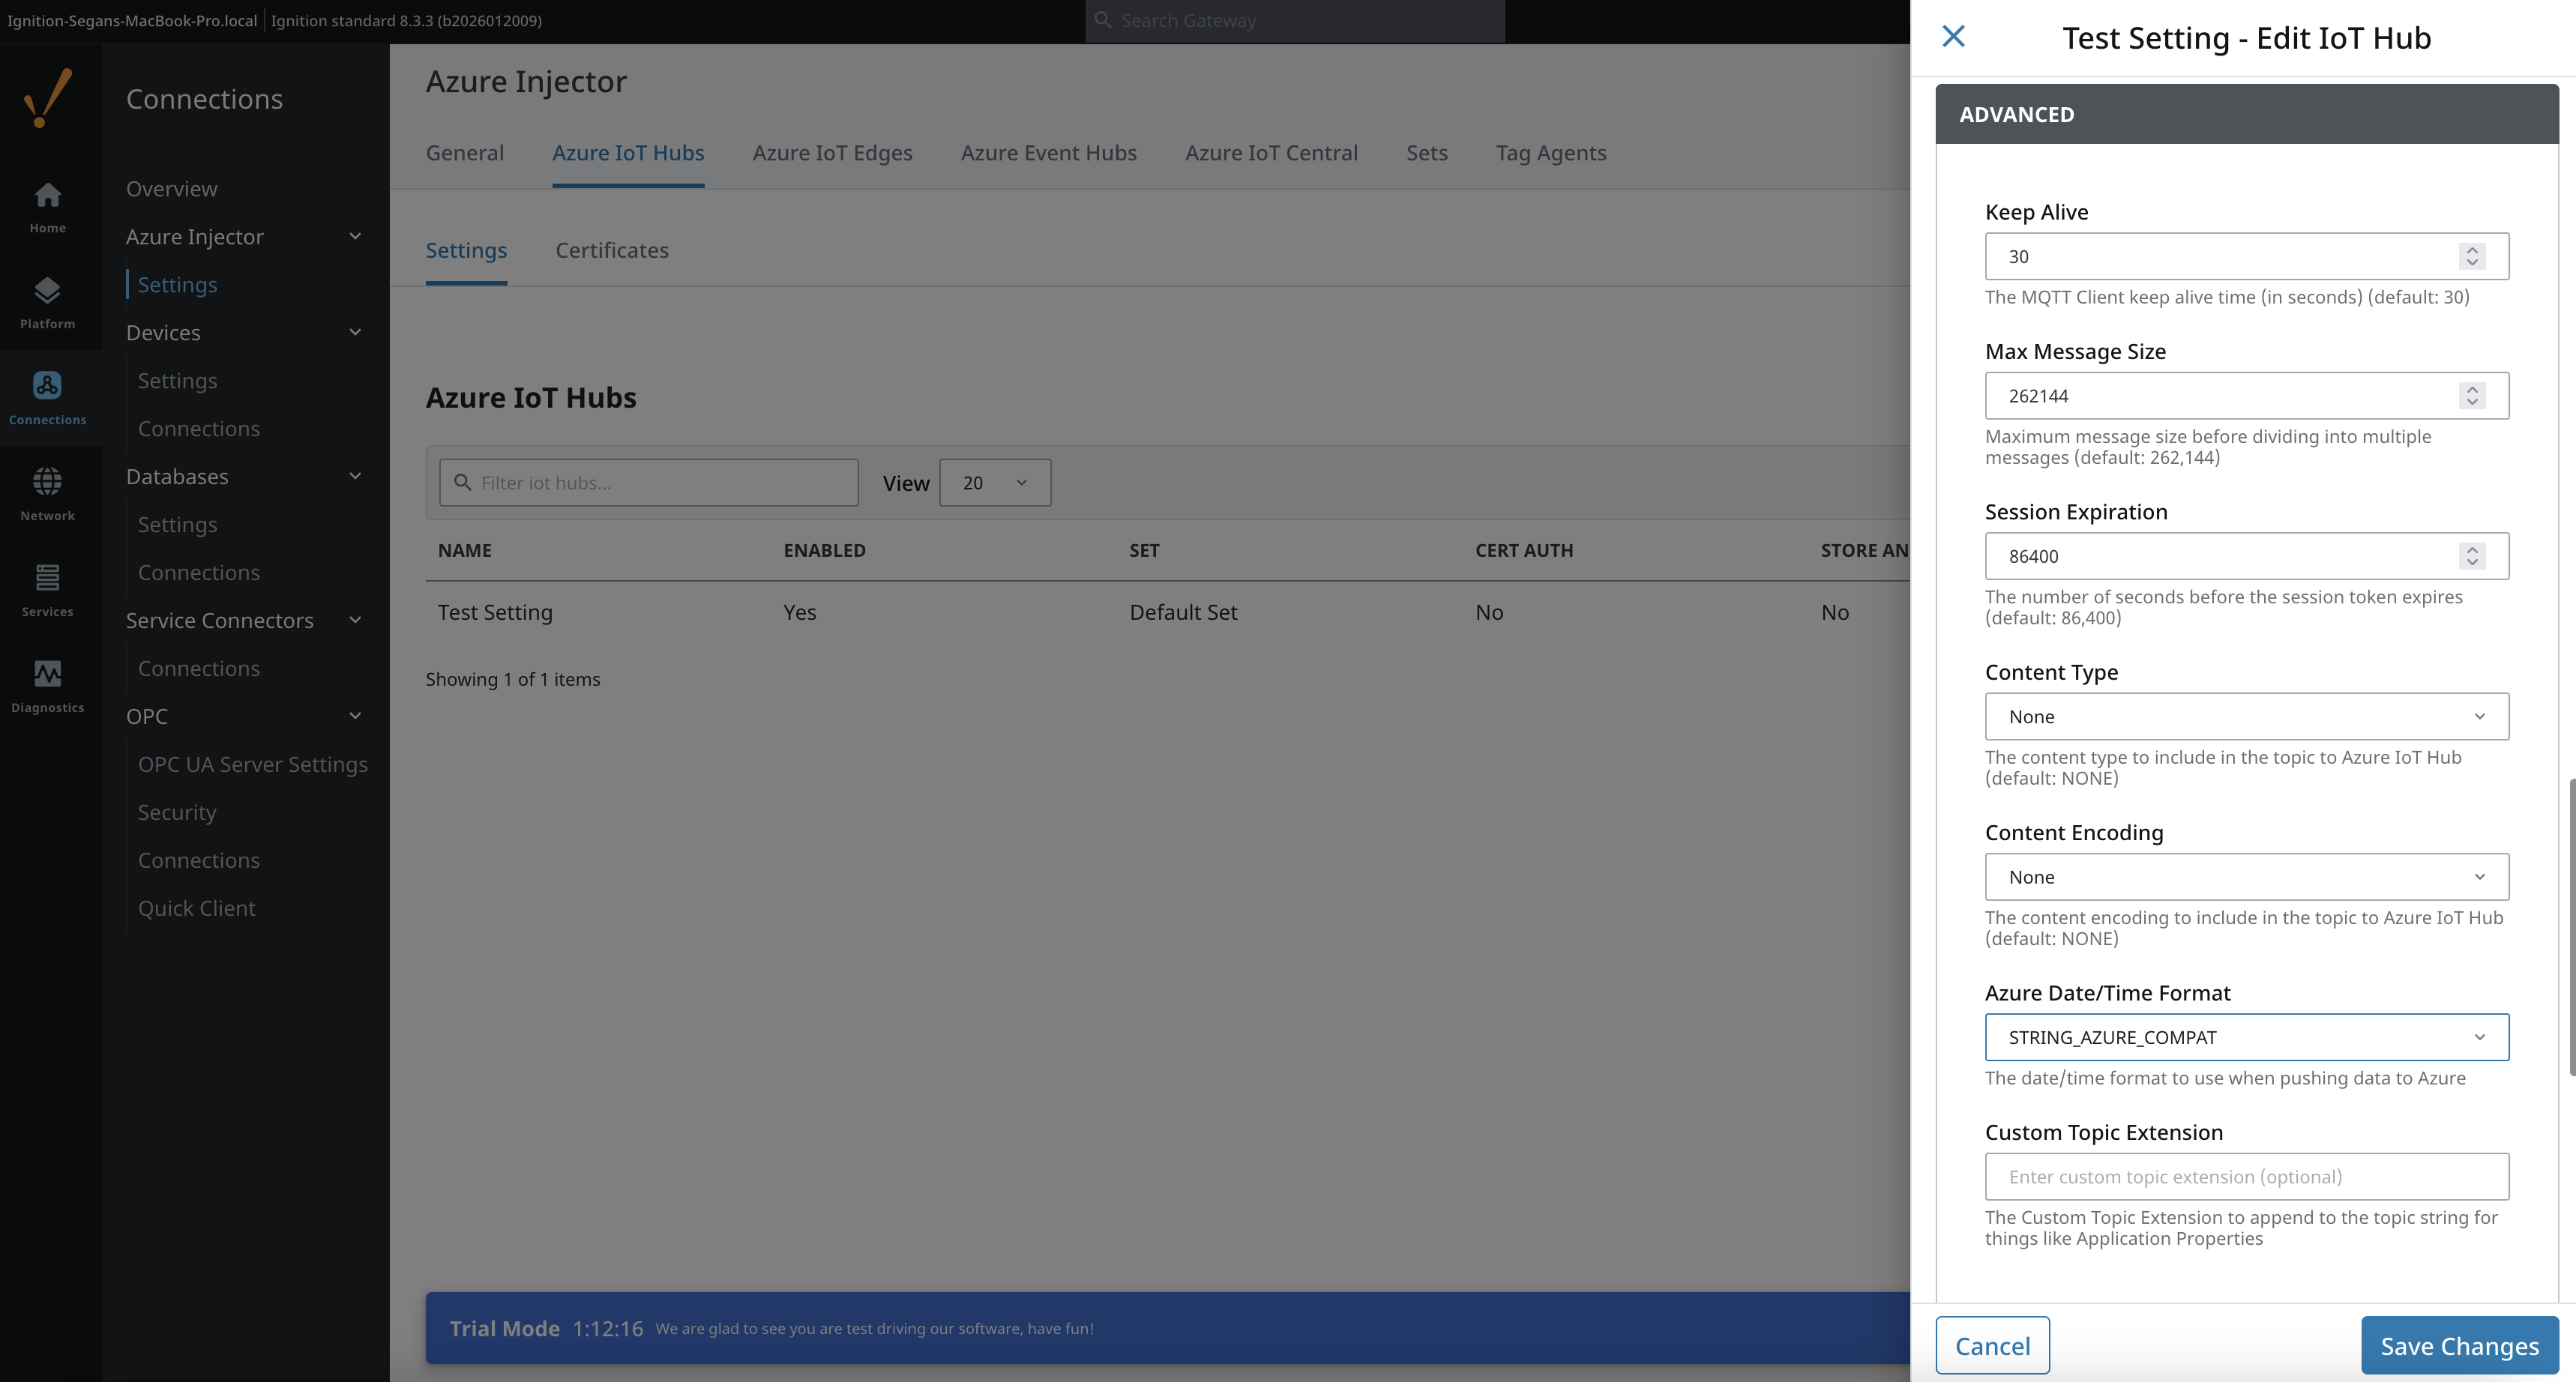2576x1382 pixels.
Task: Open the Certificates sub-tab
Action: pos(612,251)
